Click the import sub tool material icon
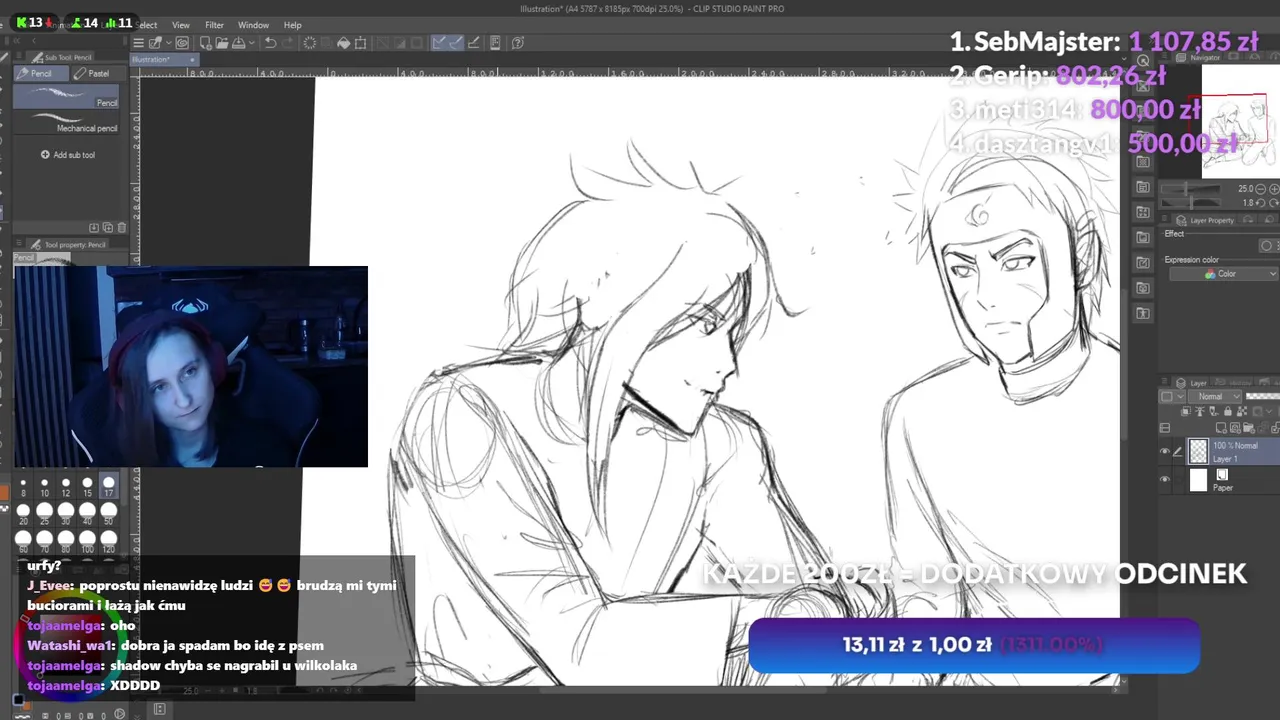The image size is (1280, 720). pos(94,228)
